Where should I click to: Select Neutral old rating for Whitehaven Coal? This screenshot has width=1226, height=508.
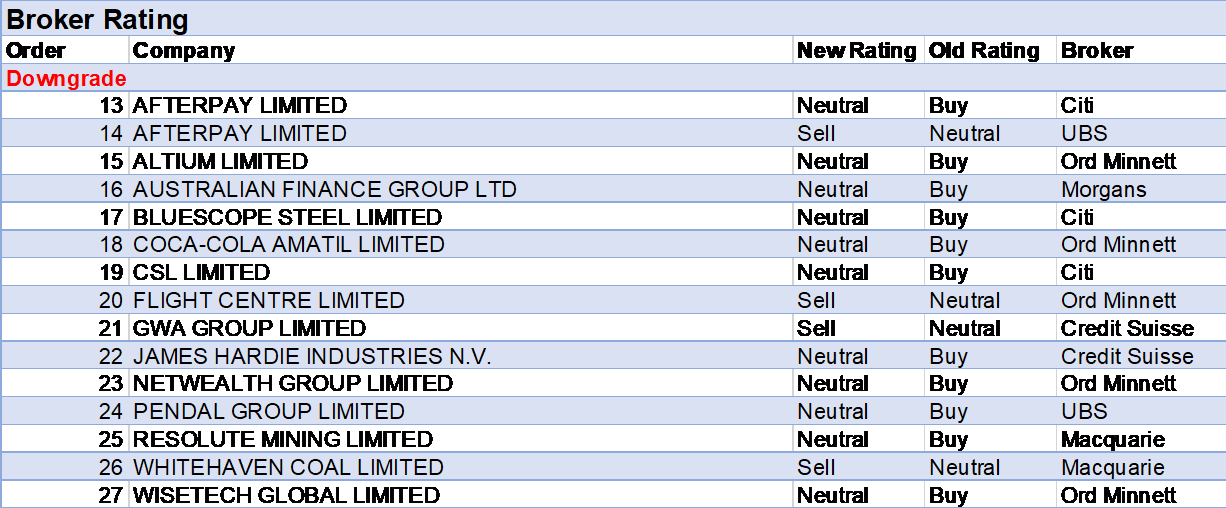pyautogui.click(x=964, y=468)
